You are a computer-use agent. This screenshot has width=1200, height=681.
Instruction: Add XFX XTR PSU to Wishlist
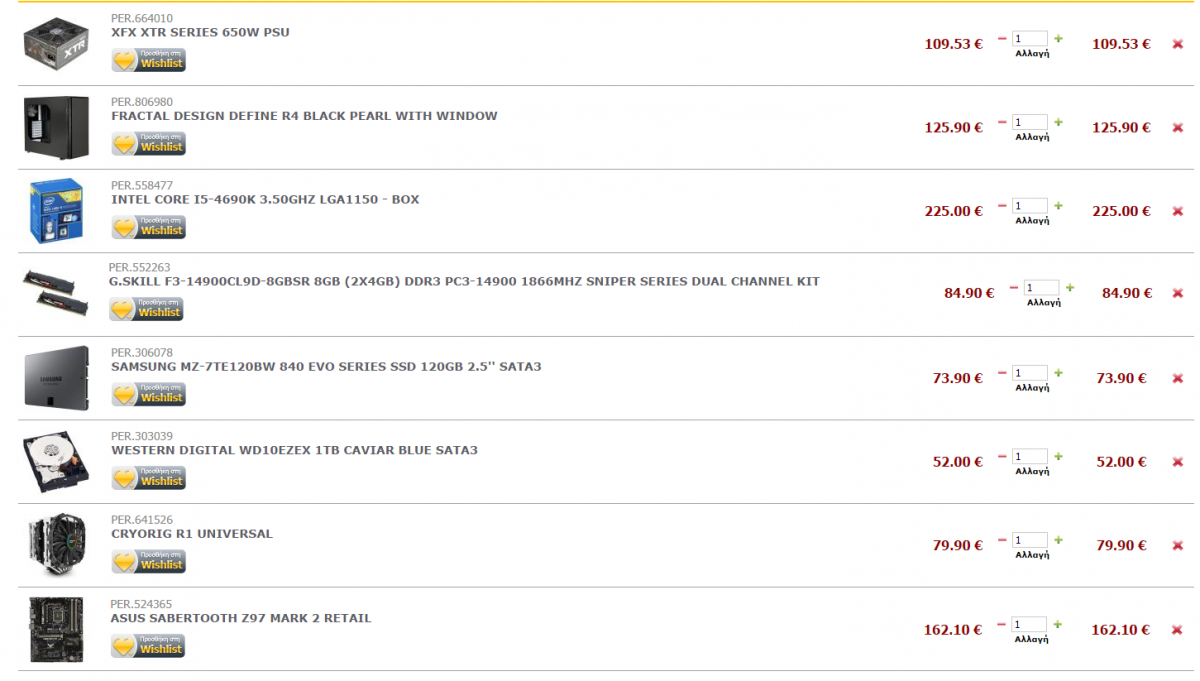(x=149, y=61)
